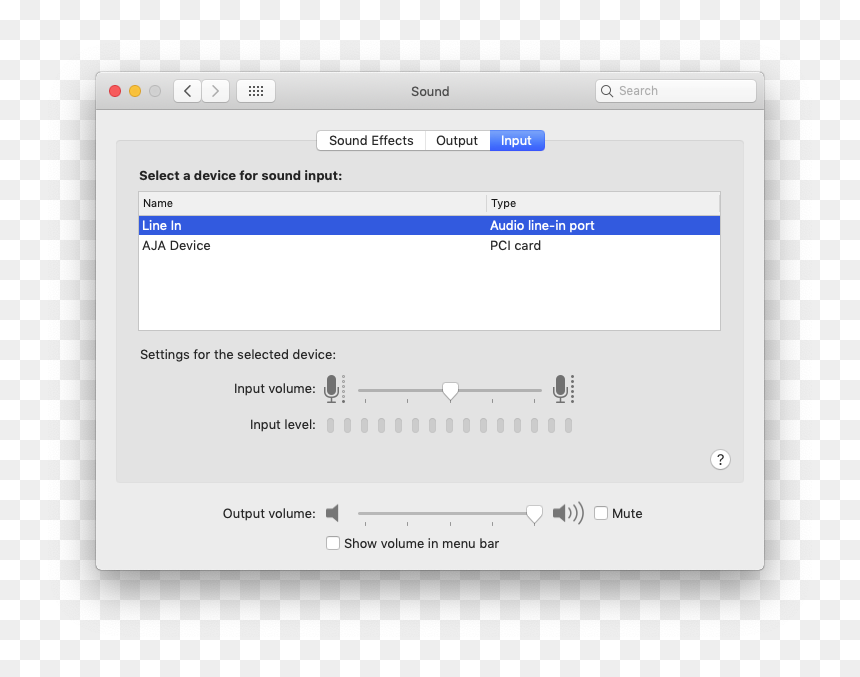860x677 pixels.
Task: Click the Audio line-in port cell
Action: pyautogui.click(x=542, y=225)
